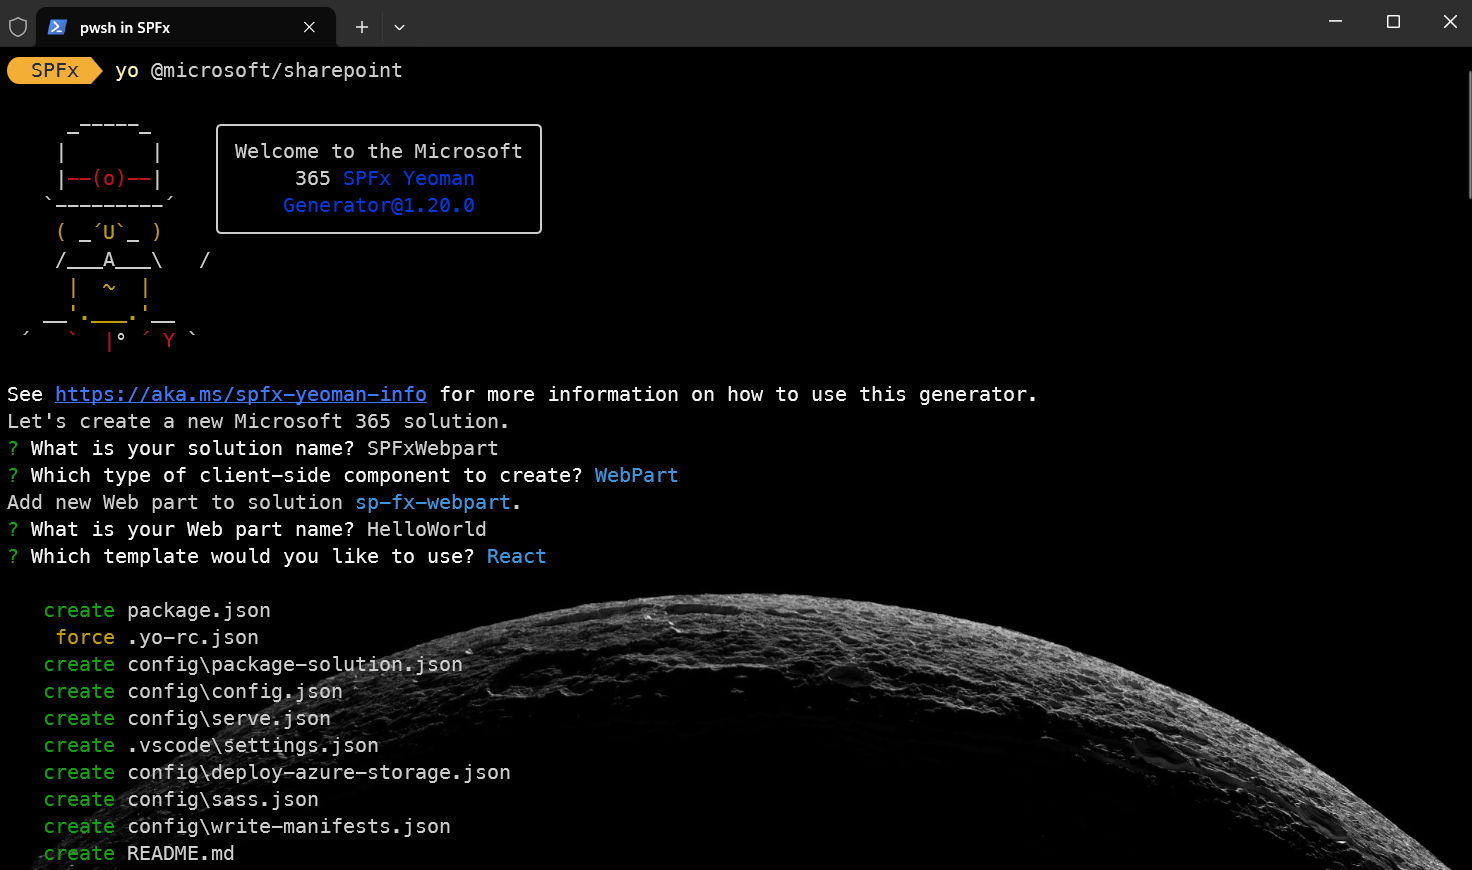This screenshot has height=870, width=1472.
Task: Click the orange SPFx prompt badge
Action: coord(54,71)
